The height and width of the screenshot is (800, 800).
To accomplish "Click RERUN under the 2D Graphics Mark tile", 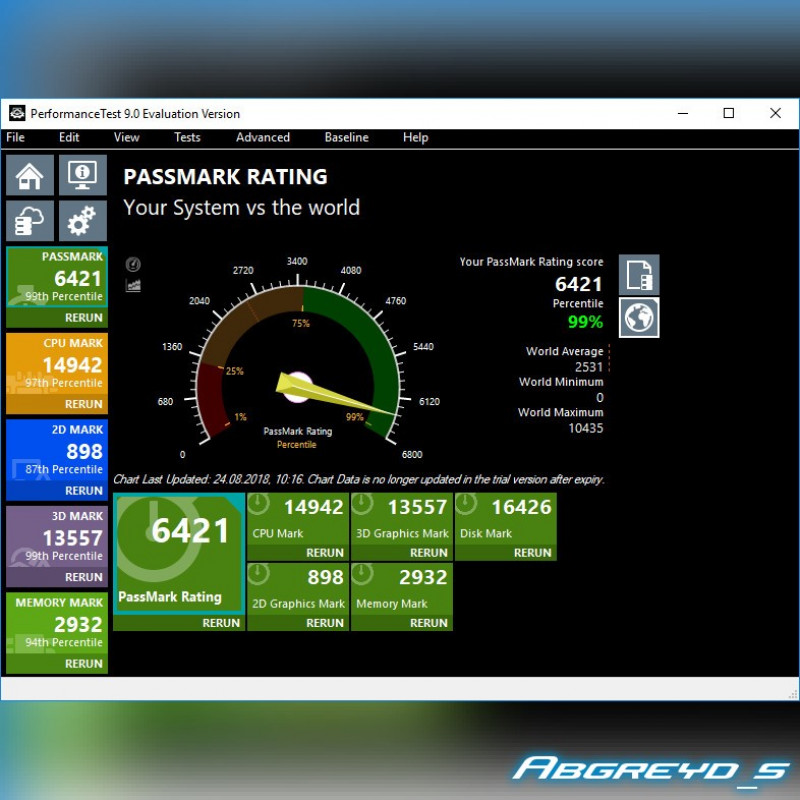I will (x=324, y=623).
